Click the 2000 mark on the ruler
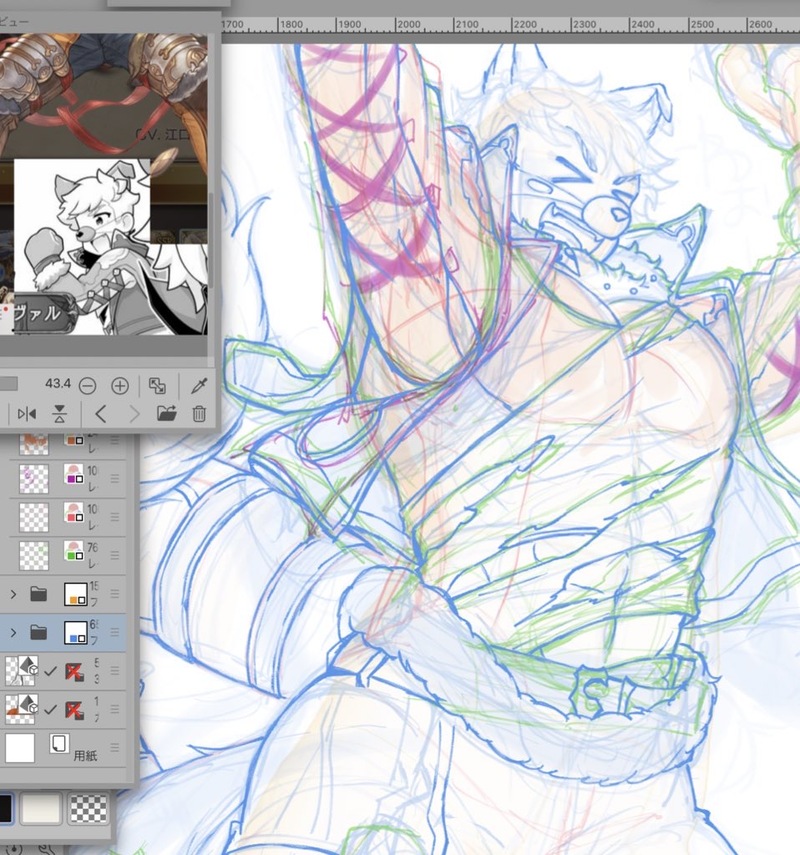This screenshot has width=800, height=855. [409, 25]
